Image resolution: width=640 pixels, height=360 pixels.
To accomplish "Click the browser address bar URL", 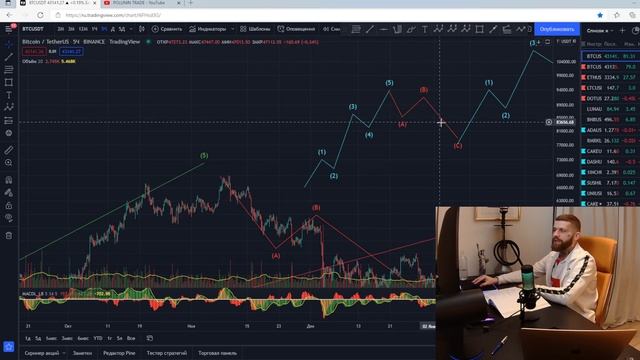I will pyautogui.click(x=113, y=15).
